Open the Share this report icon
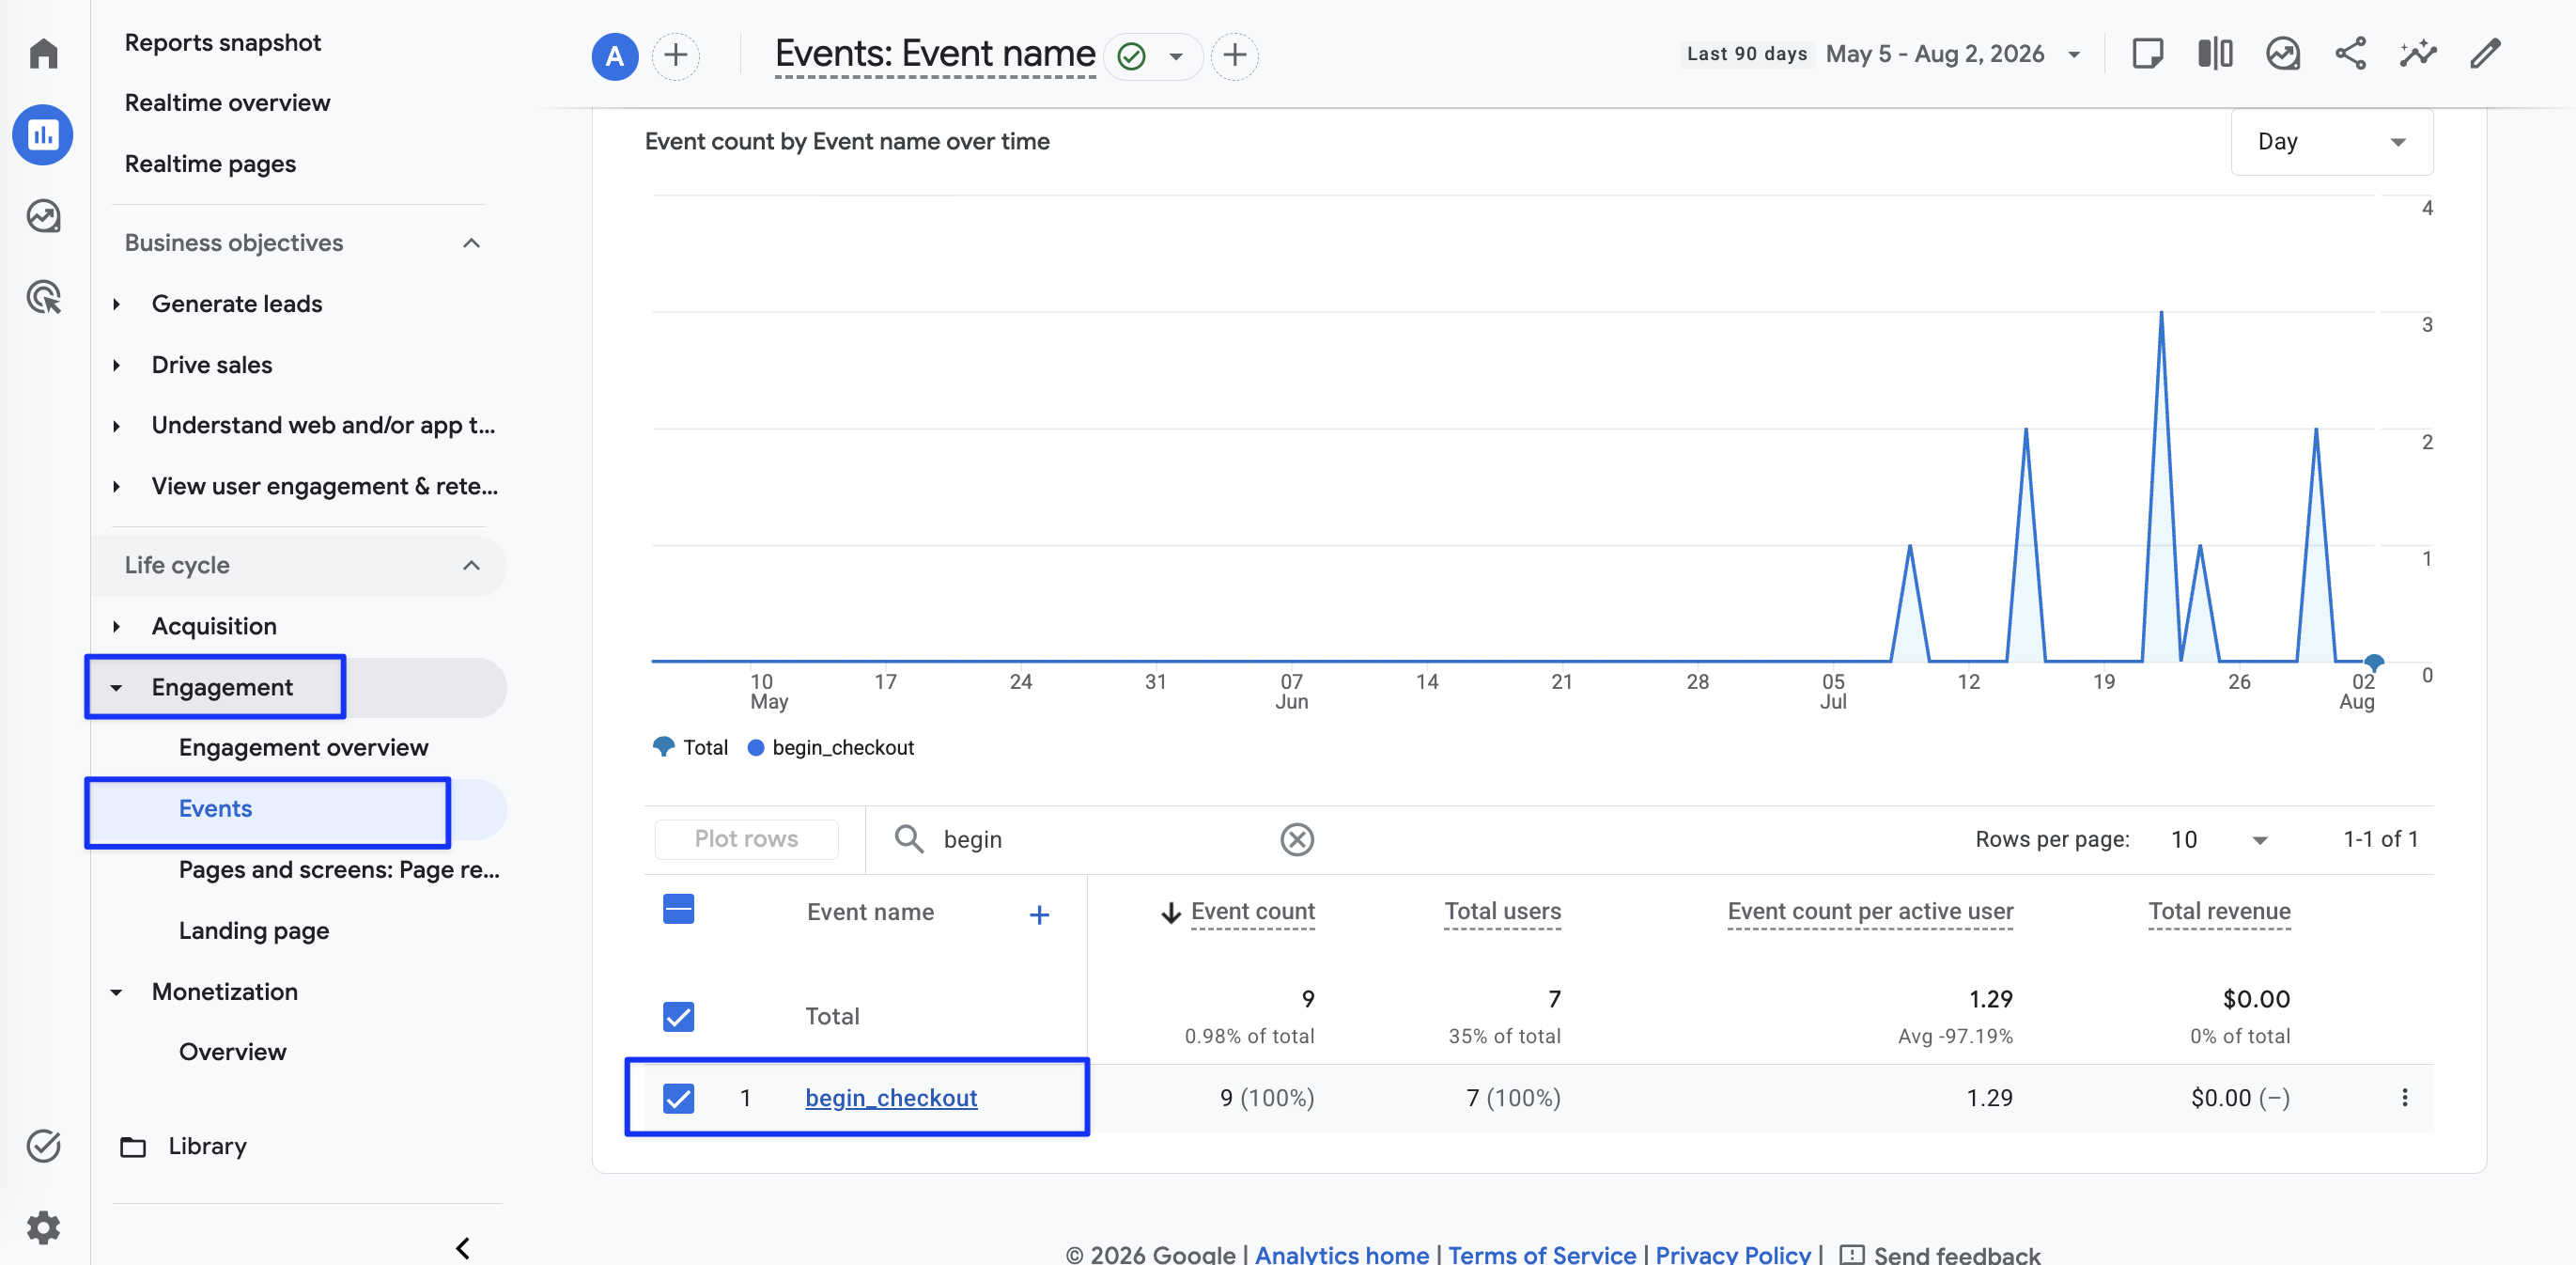 pyautogui.click(x=2350, y=53)
